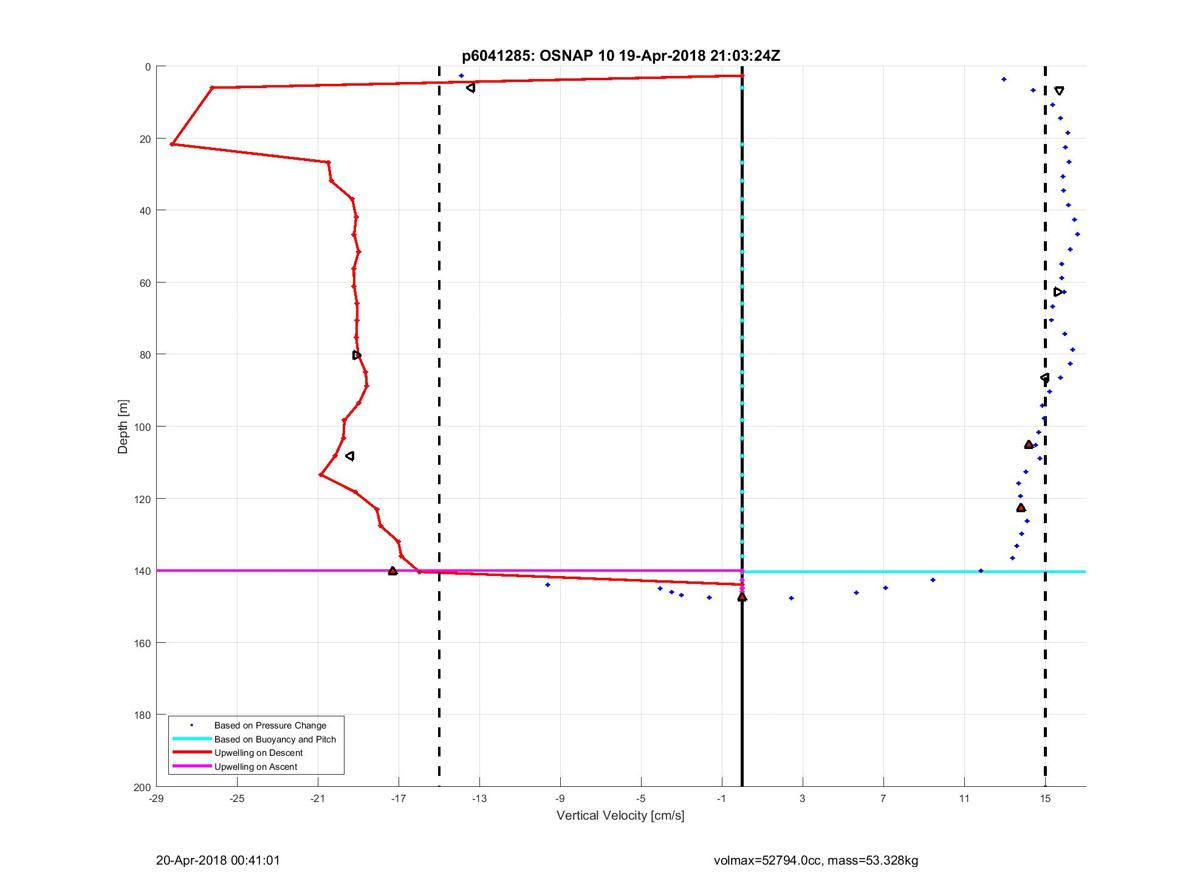This screenshot has width=1200, height=885.
Task: Click the cyan line swatch in legend
Action: click(190, 739)
